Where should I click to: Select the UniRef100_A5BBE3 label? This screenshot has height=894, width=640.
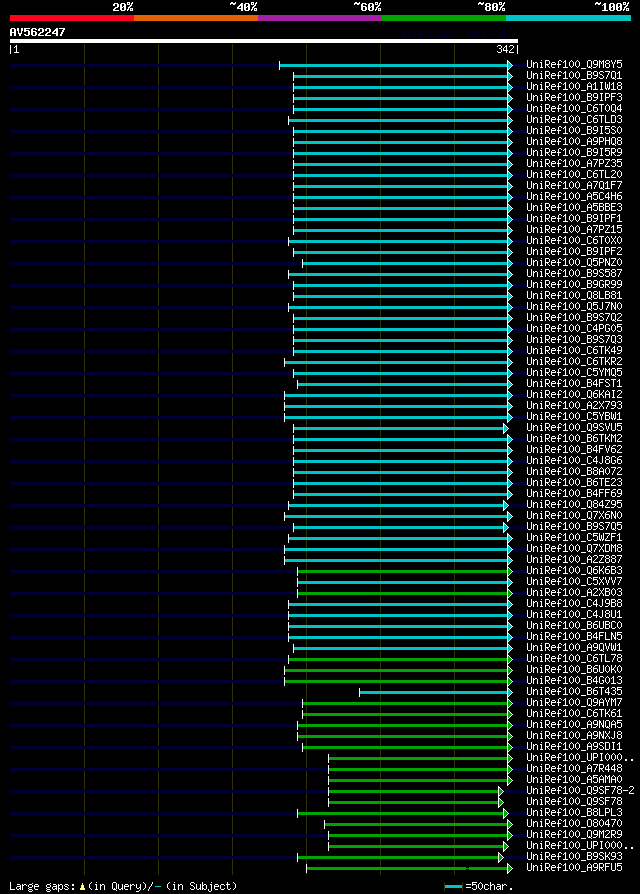pyautogui.click(x=574, y=208)
